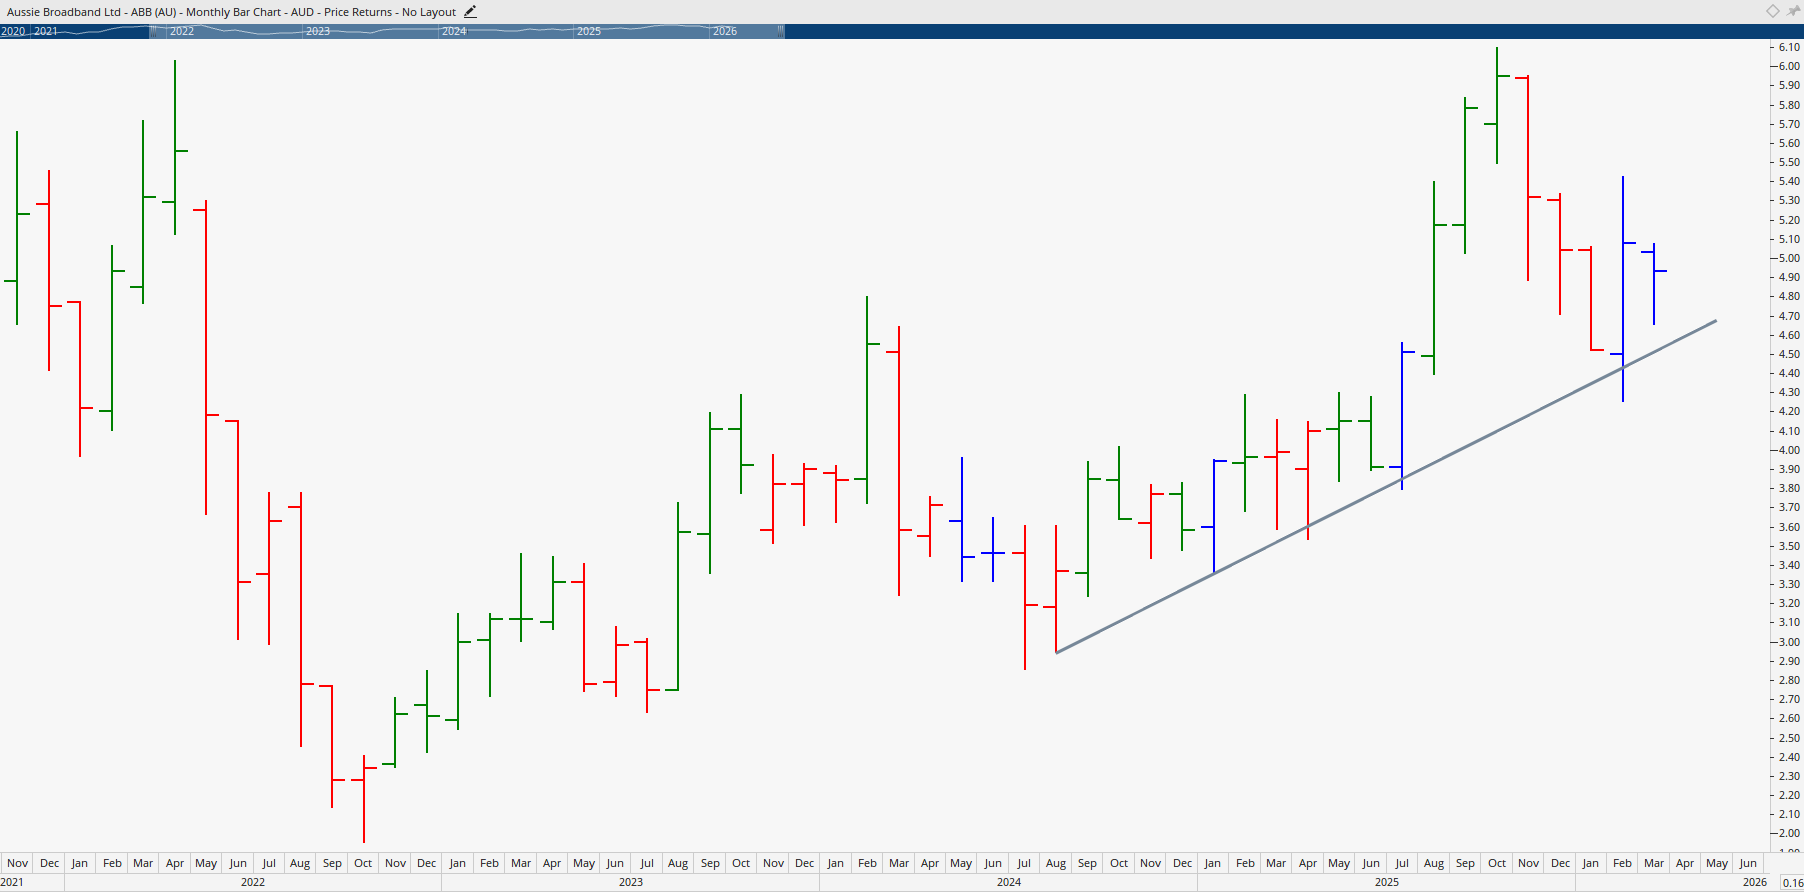Click 2023 in the top navigator strip
Screen dimensions: 1804x892
(x=318, y=31)
